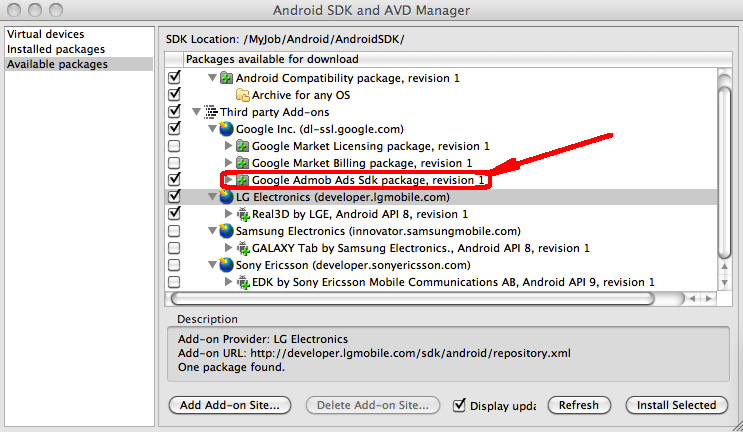Click the Third party Add-ons icon
Screen dimensions: 743x432
[x=211, y=112]
